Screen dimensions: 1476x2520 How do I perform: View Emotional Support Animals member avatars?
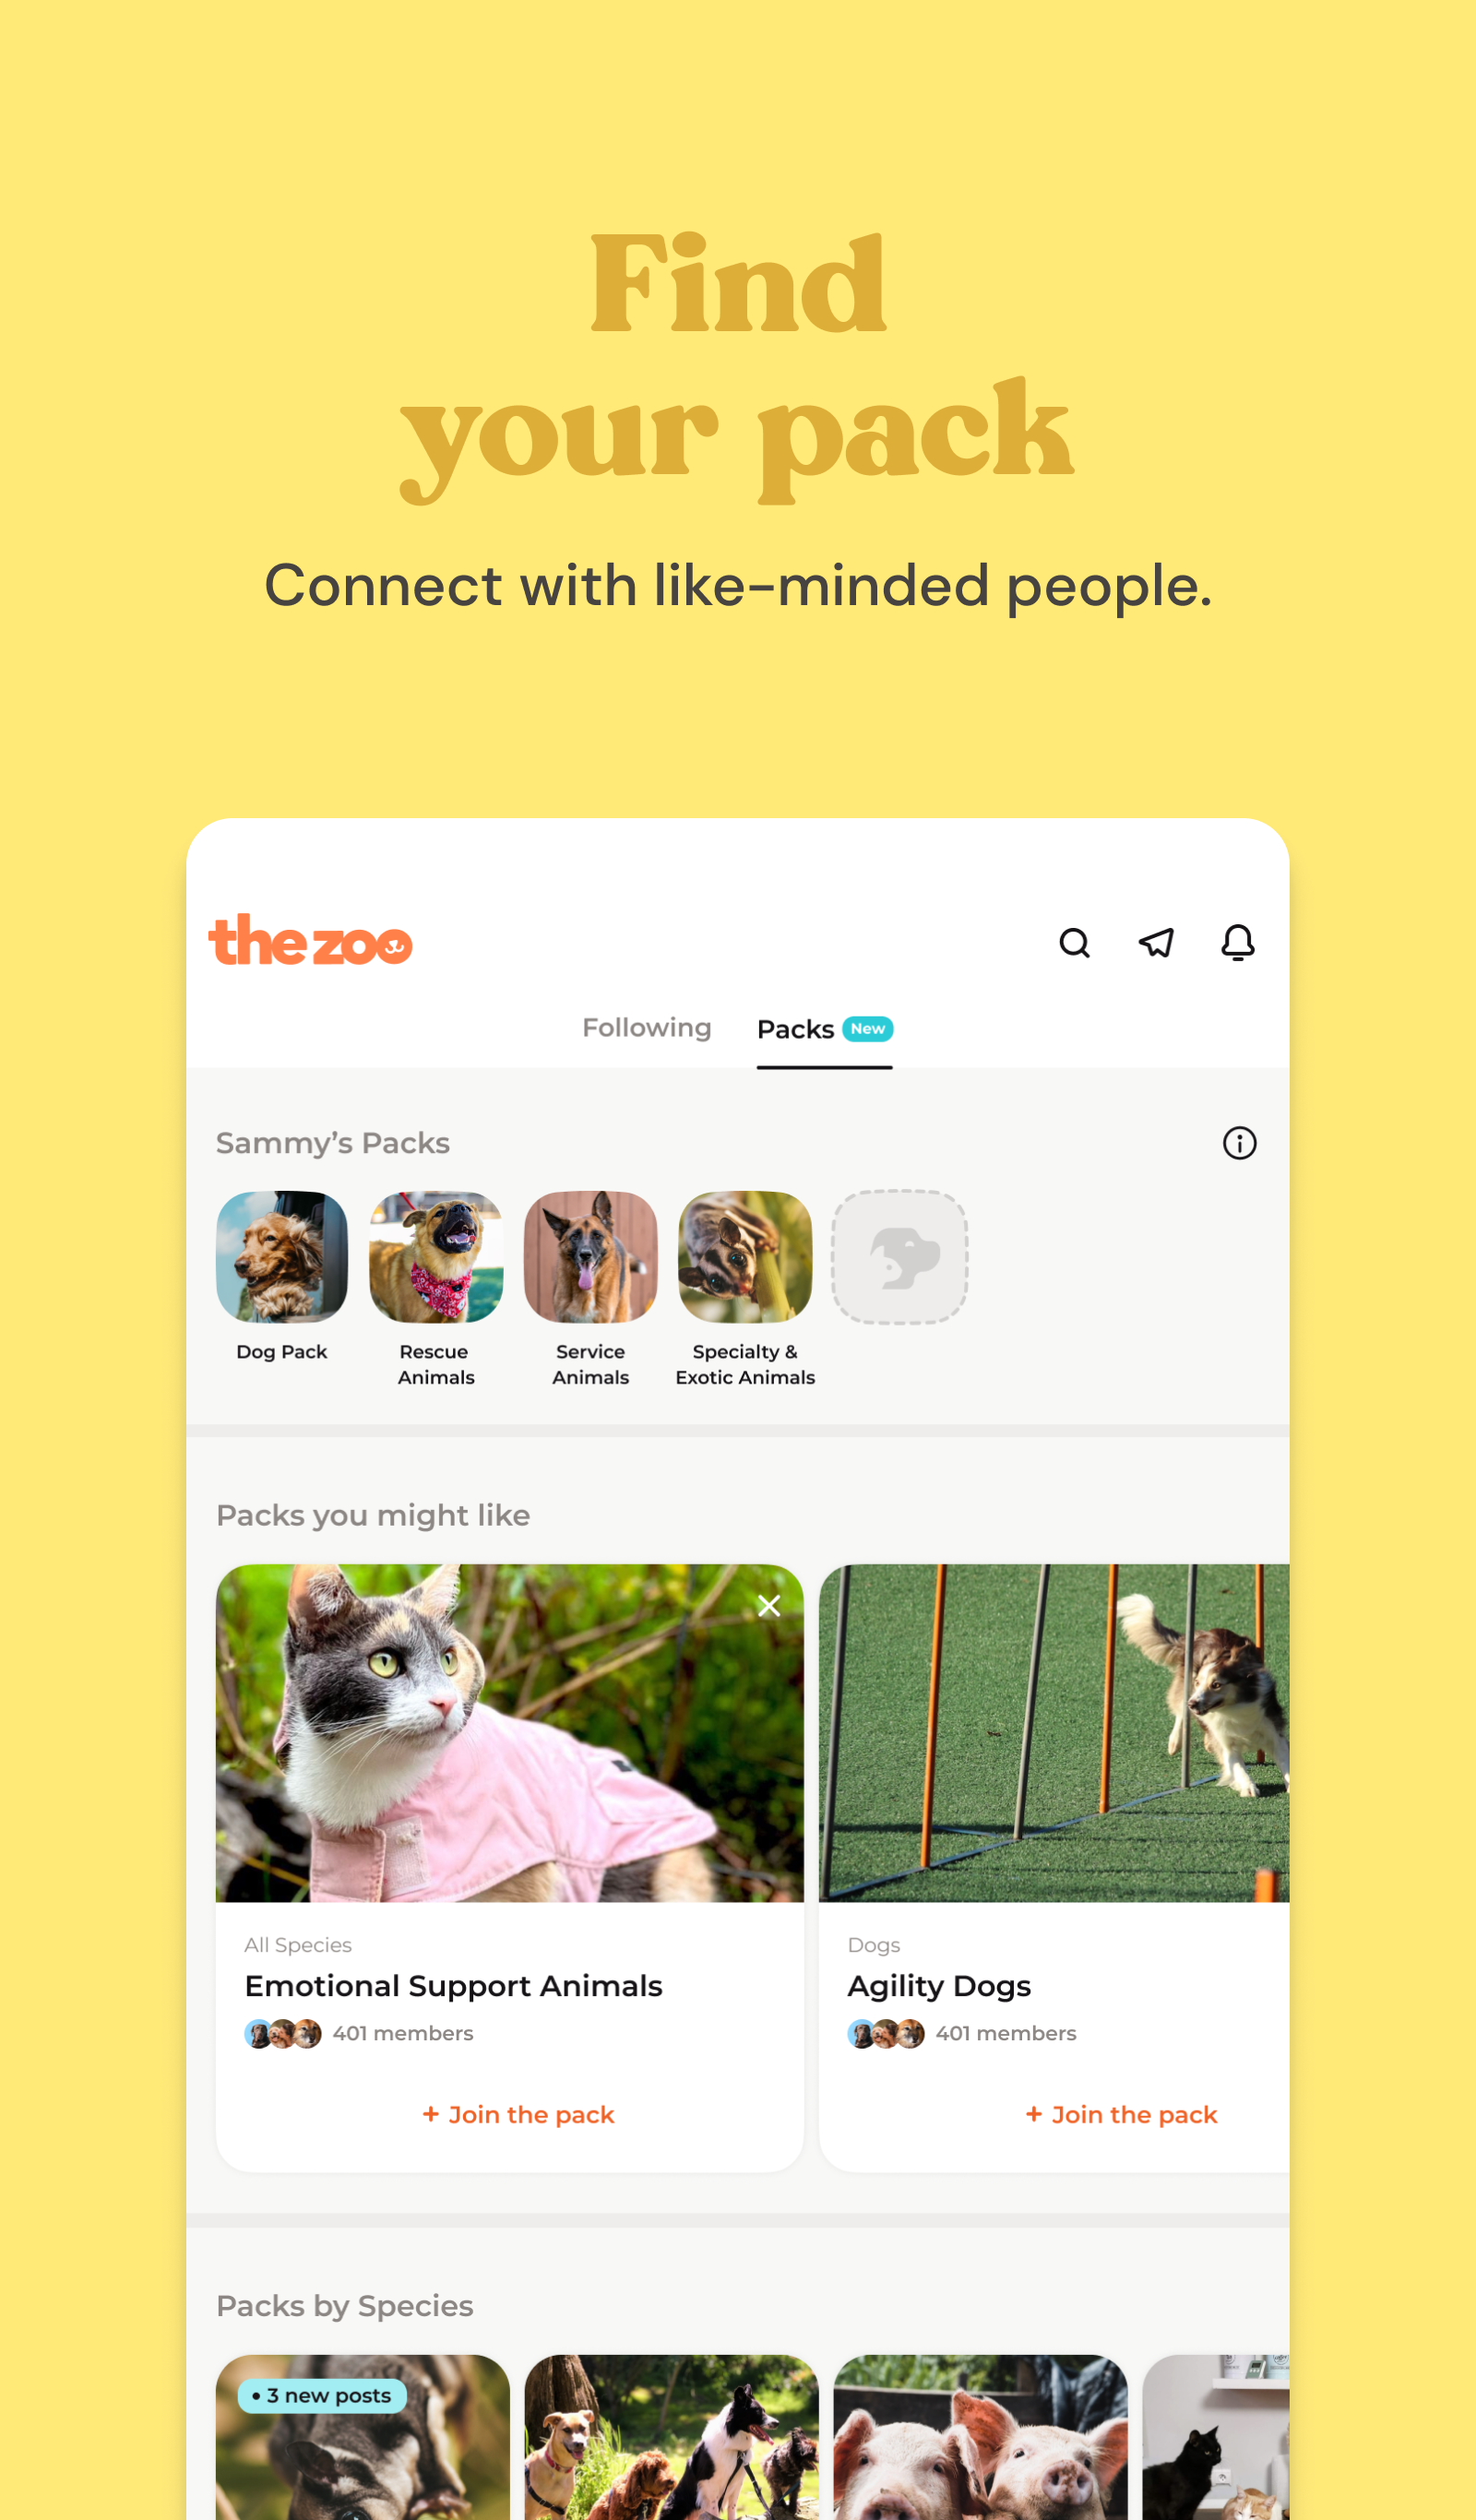(283, 2033)
